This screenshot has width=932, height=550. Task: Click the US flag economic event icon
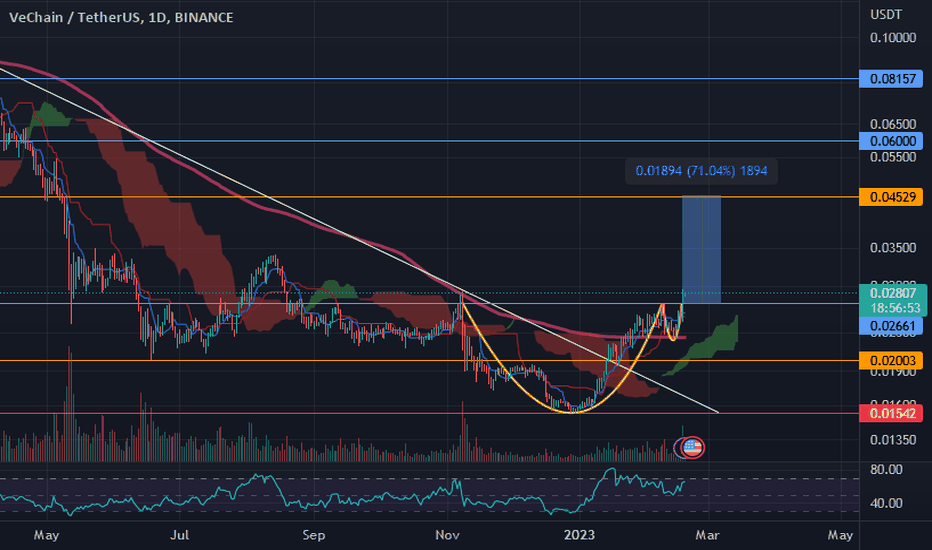[692, 447]
